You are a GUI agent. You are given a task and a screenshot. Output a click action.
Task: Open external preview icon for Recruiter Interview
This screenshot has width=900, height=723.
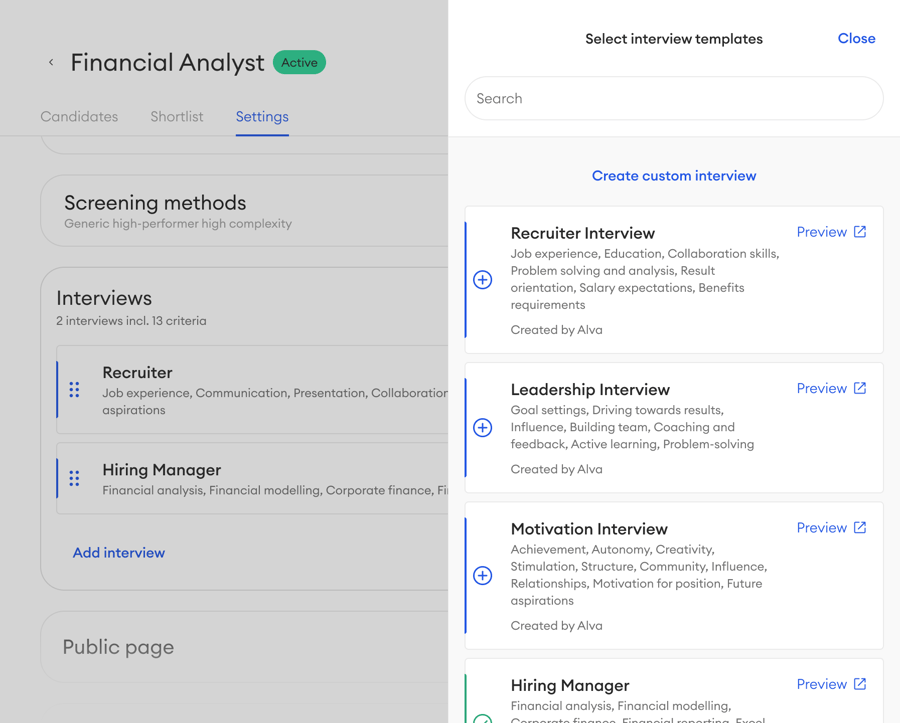[860, 232]
